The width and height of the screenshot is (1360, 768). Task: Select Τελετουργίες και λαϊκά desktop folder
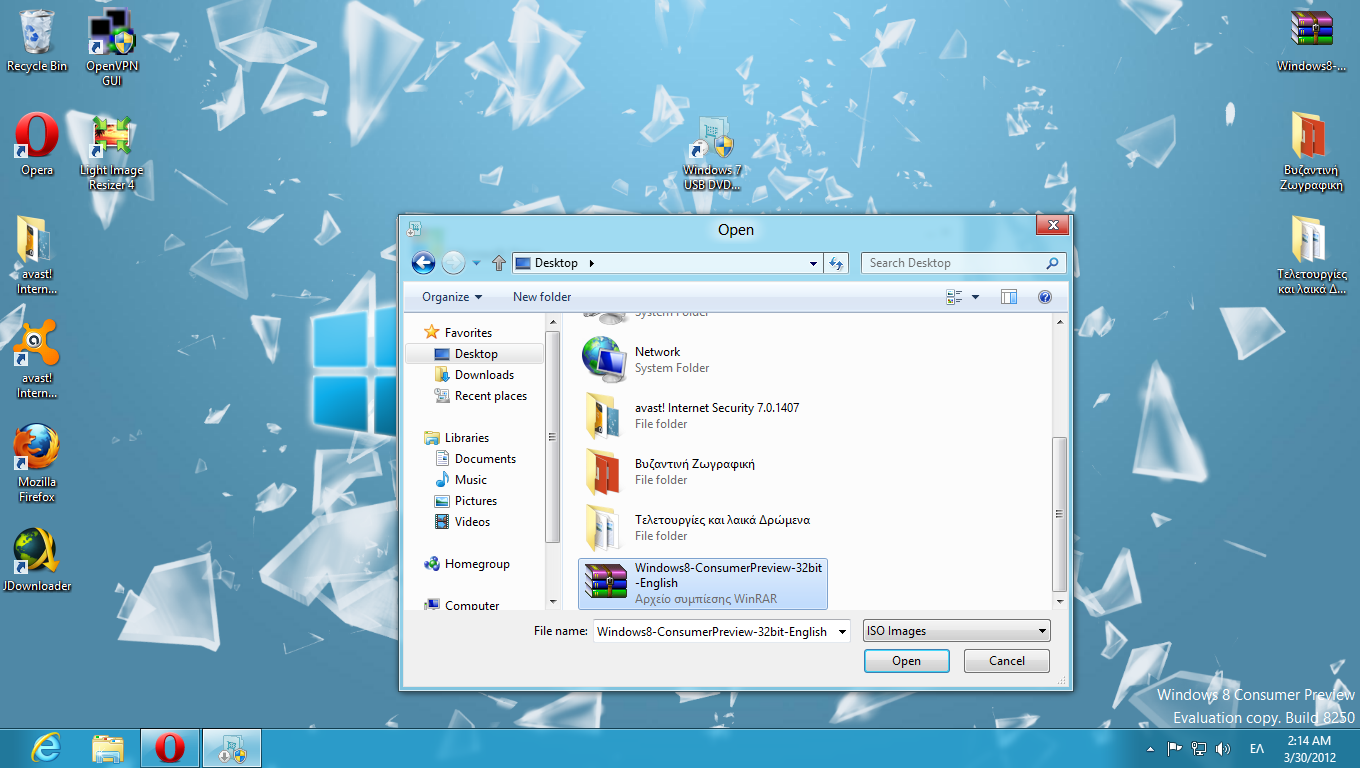(x=1312, y=255)
